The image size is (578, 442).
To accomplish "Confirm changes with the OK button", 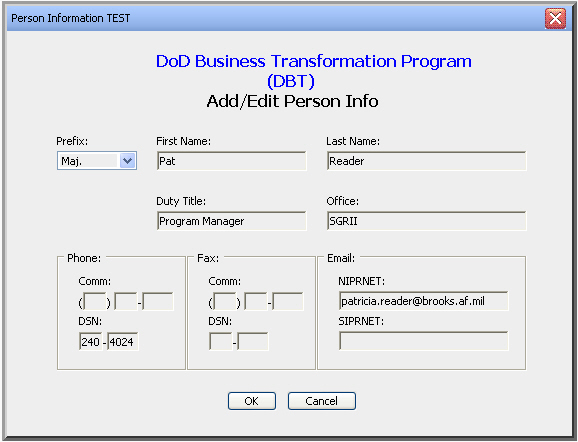I will pos(252,401).
